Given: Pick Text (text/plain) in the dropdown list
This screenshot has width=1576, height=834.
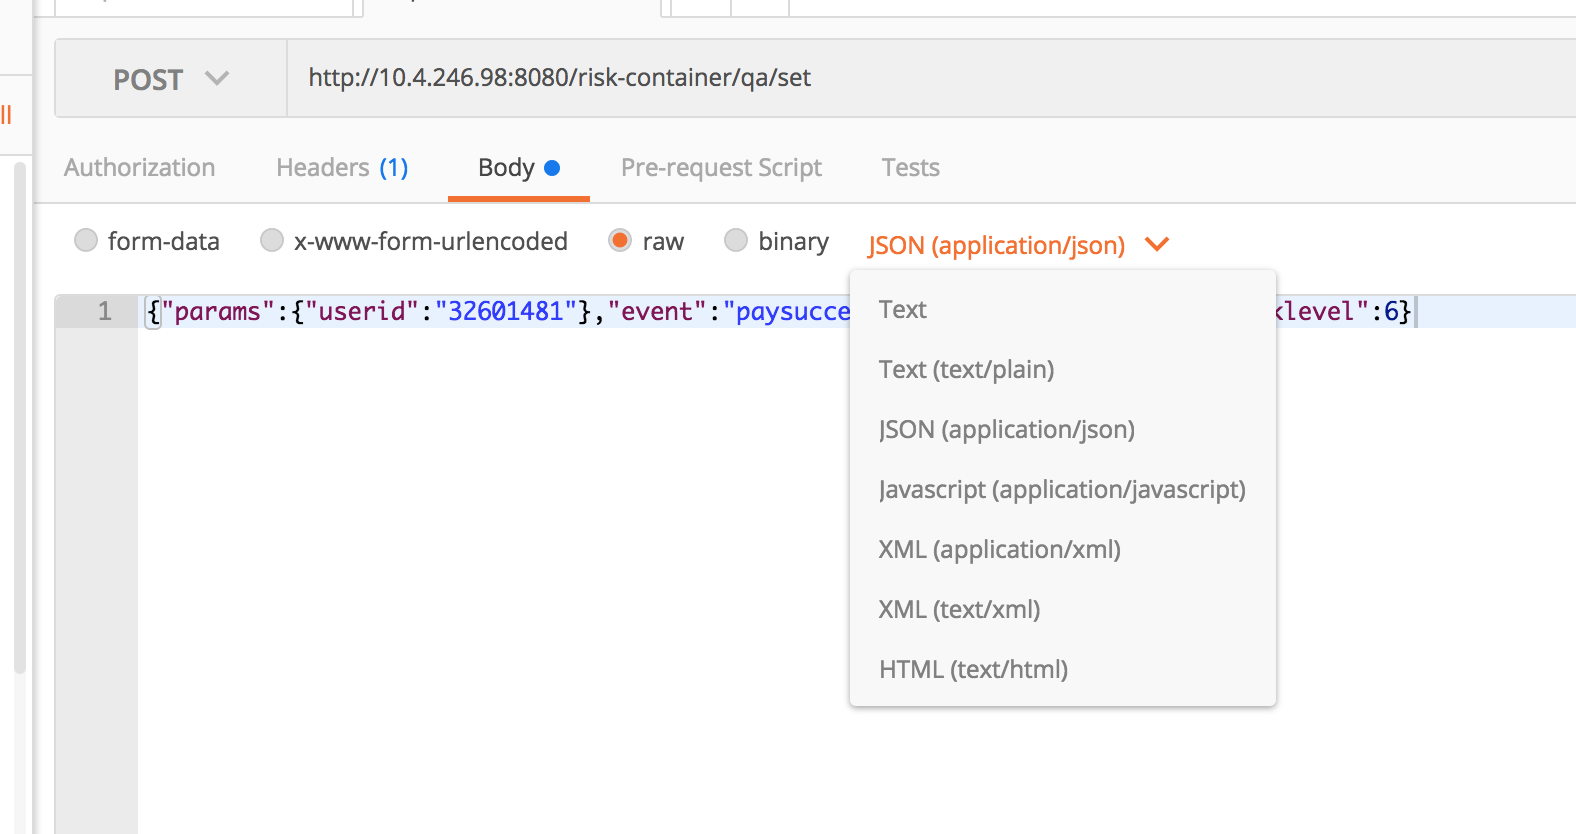Looking at the screenshot, I should point(966,370).
